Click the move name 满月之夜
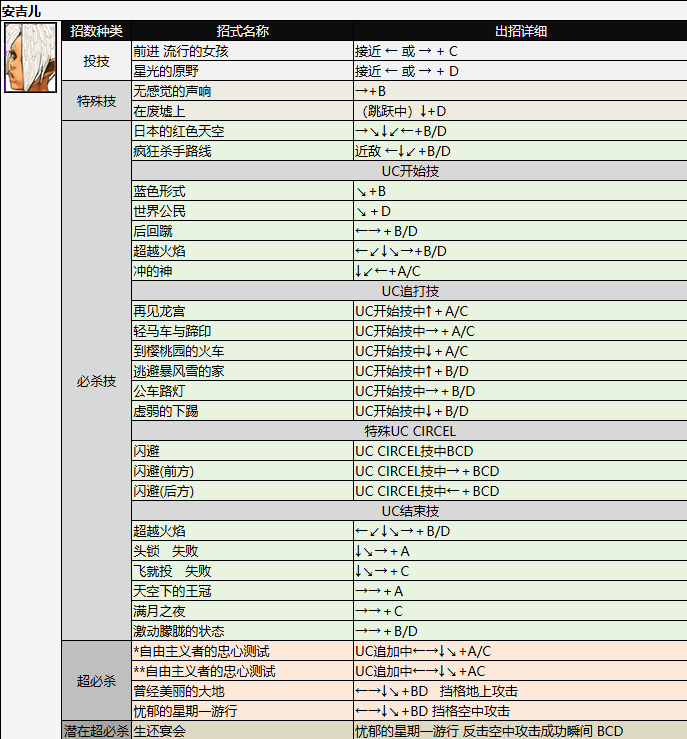Screen dimensions: 687x739 click(159, 611)
